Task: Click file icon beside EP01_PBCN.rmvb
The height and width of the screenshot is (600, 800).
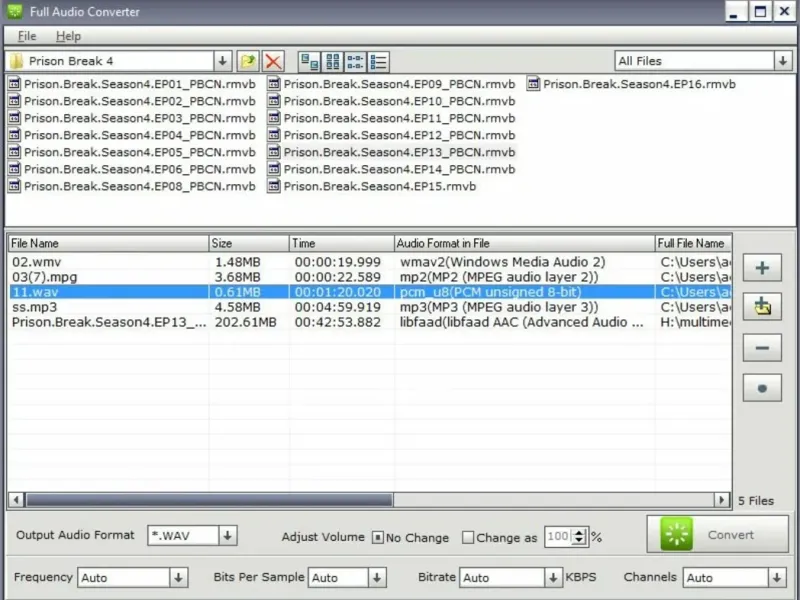Action: tap(14, 84)
